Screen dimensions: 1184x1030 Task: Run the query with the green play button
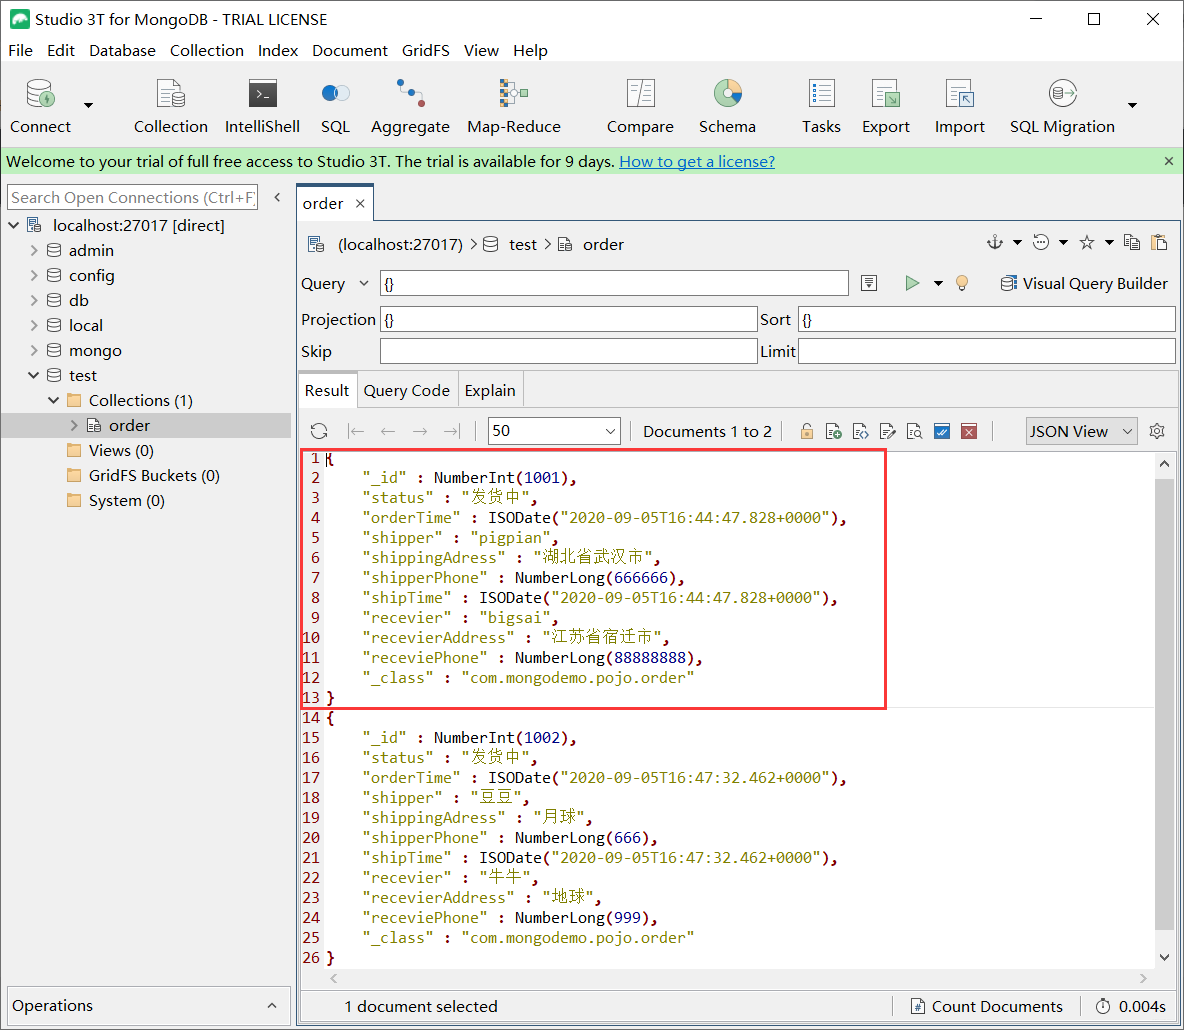pos(912,284)
